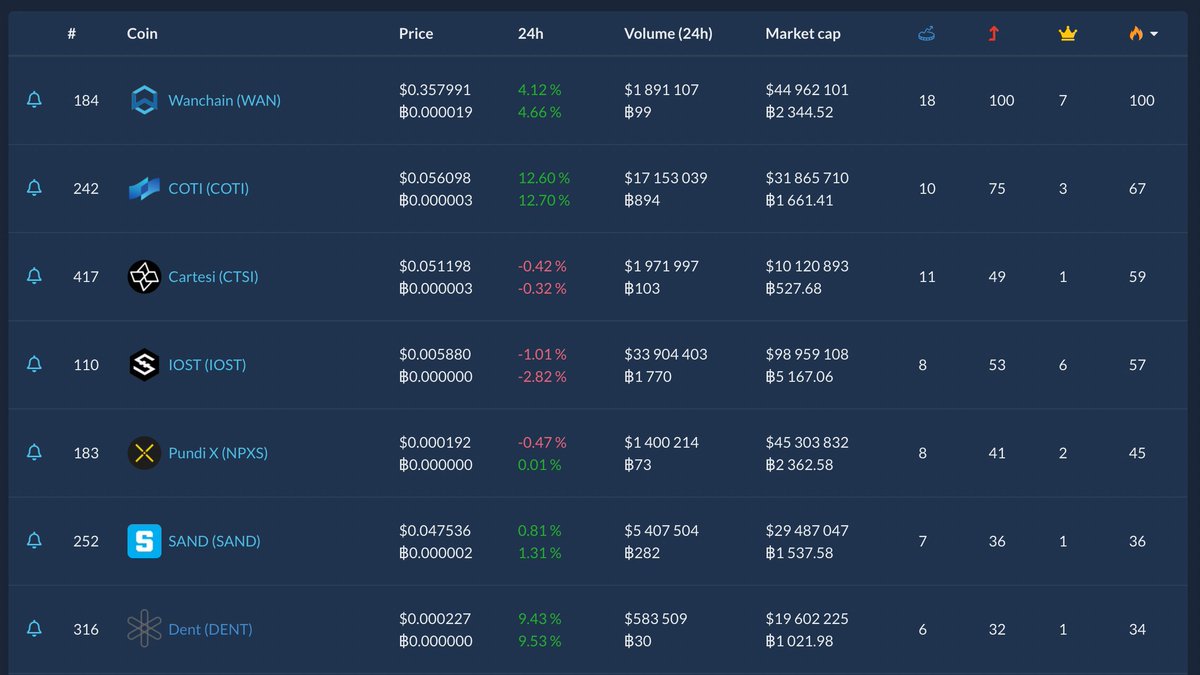Sort by the red up-arrow column

(x=993, y=33)
